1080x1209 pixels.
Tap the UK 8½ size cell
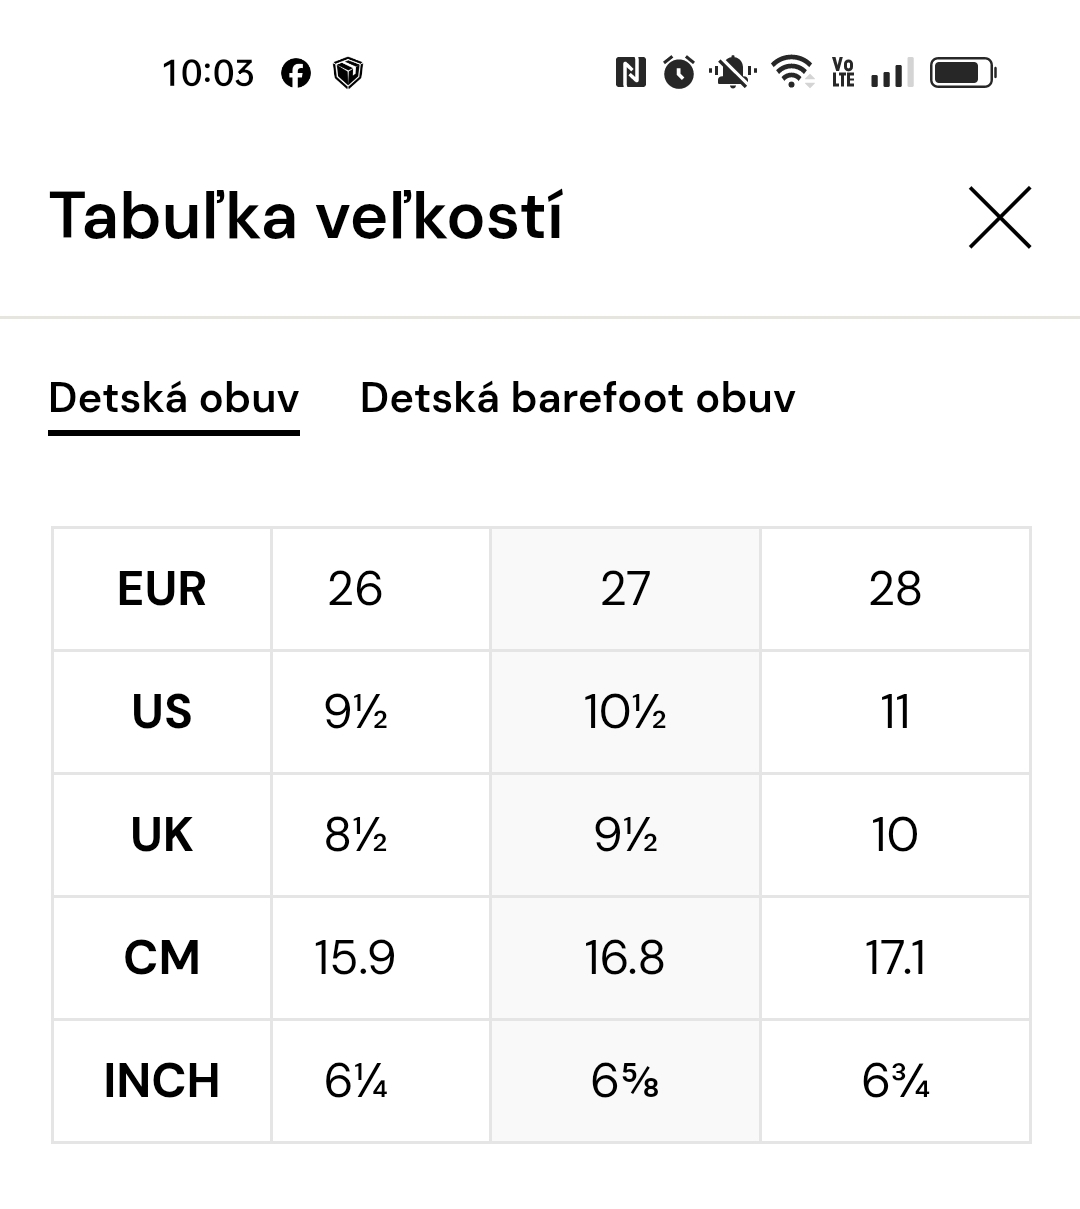click(355, 835)
